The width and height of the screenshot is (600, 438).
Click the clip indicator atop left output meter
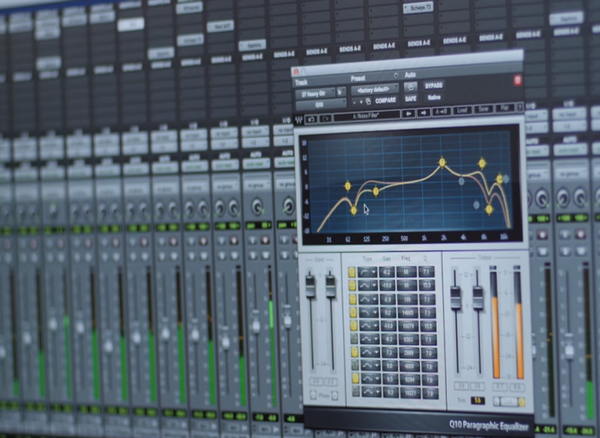(493, 268)
